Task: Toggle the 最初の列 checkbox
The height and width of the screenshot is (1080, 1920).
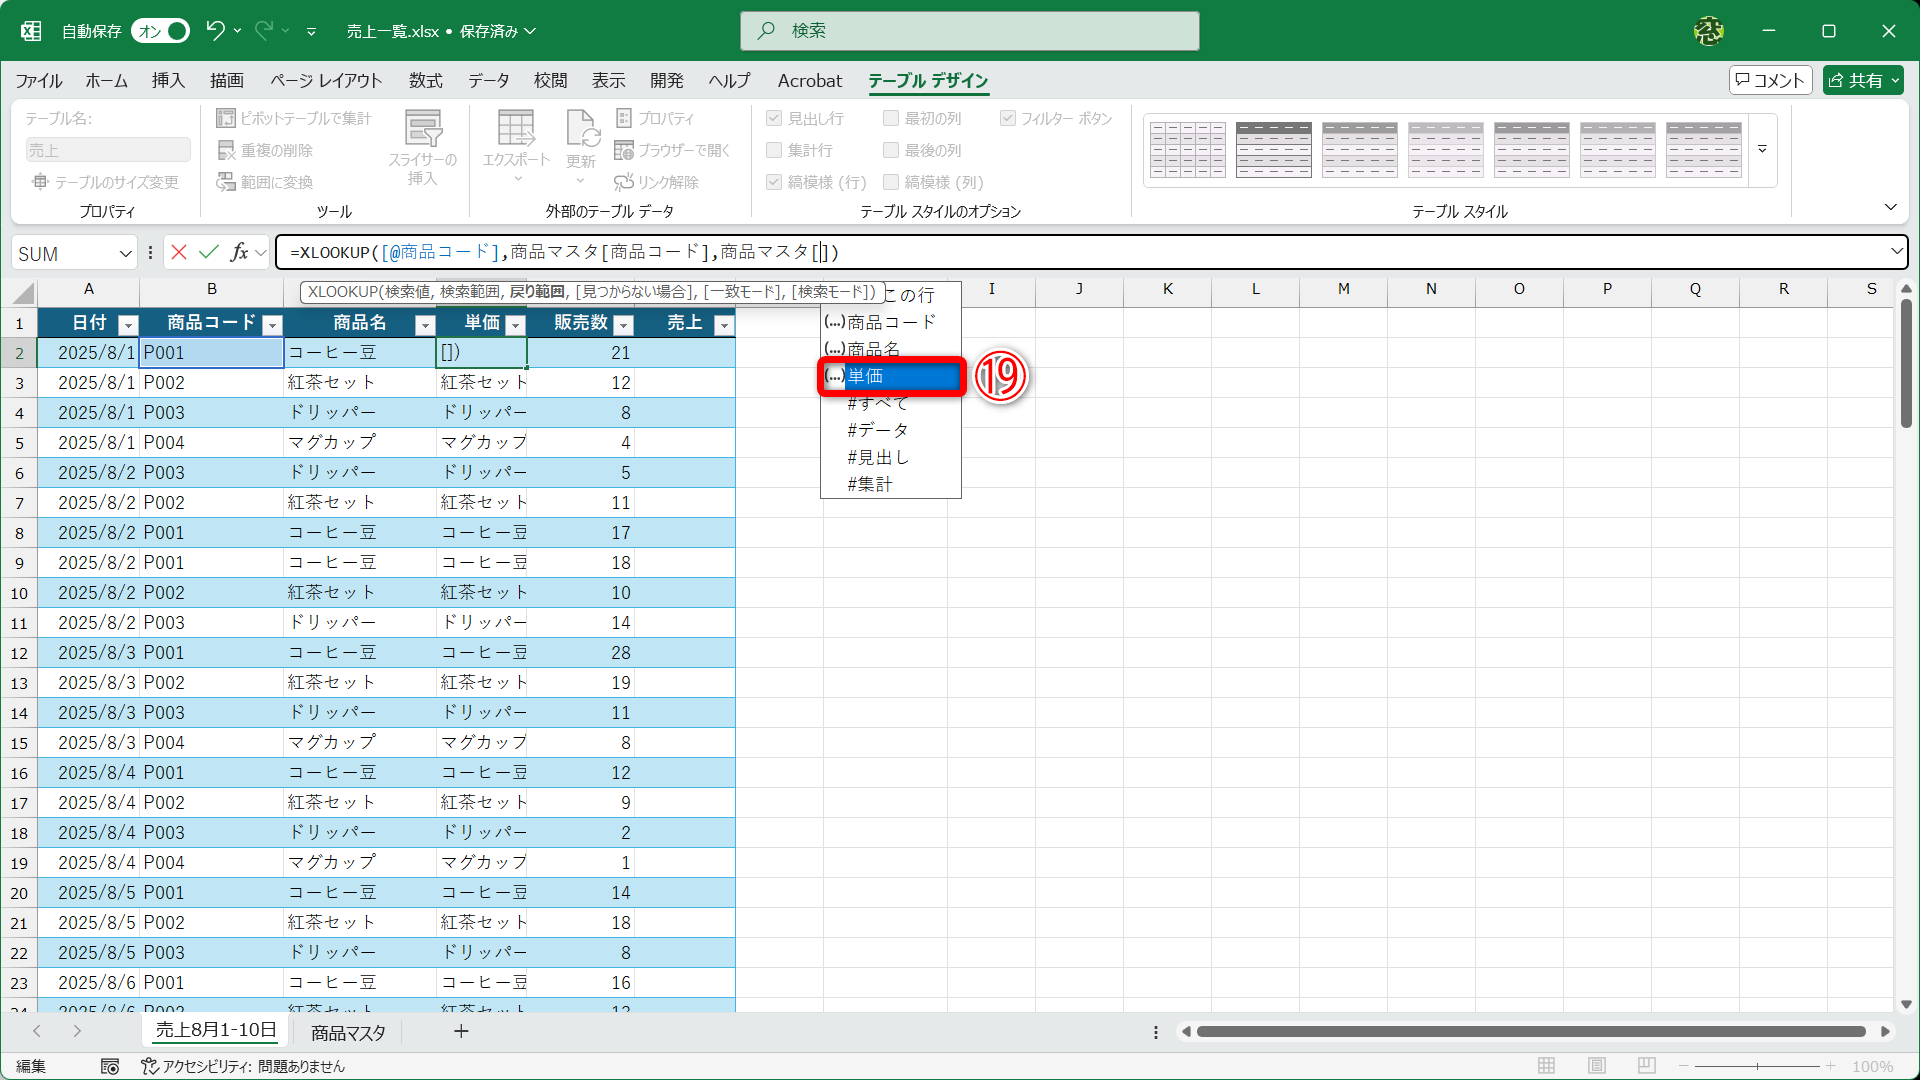Action: [x=891, y=118]
